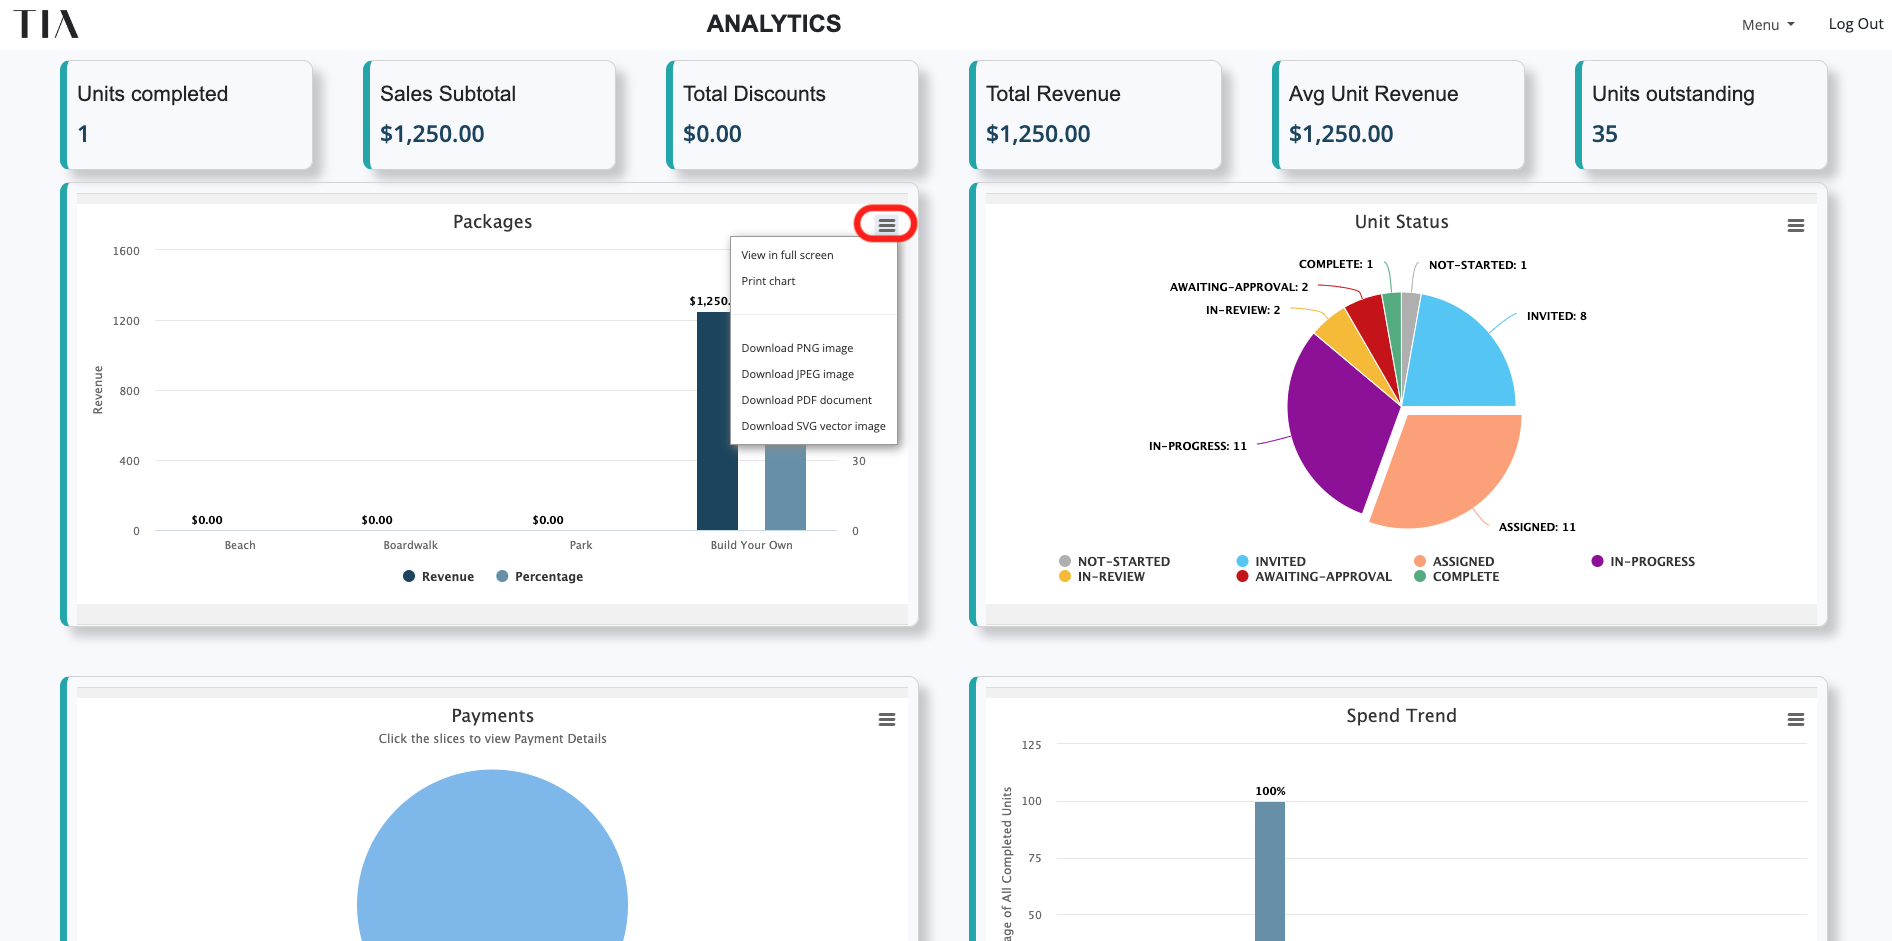Click the Packages chart title

click(x=492, y=222)
